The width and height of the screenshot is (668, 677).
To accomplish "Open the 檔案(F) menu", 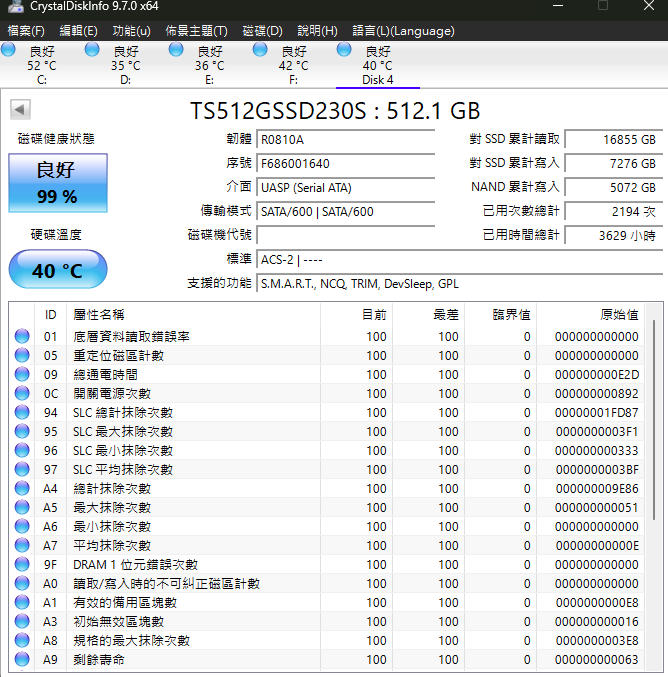I will pos(26,31).
